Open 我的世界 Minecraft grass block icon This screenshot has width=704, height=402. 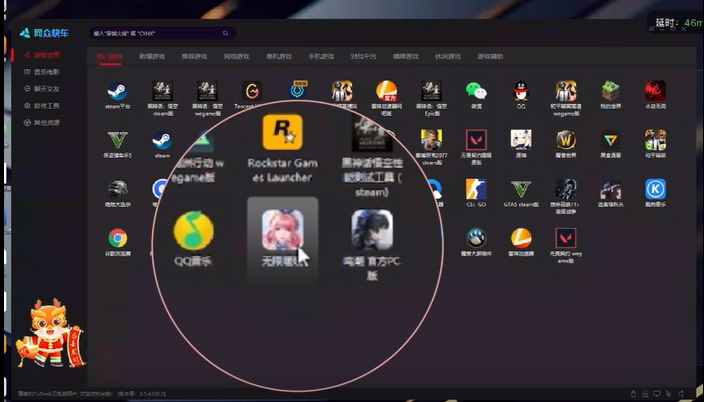611,91
